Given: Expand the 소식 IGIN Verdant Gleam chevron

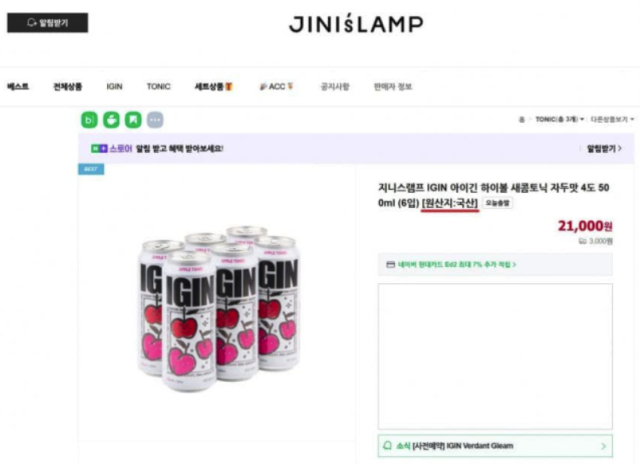Looking at the screenshot, I should (604, 446).
